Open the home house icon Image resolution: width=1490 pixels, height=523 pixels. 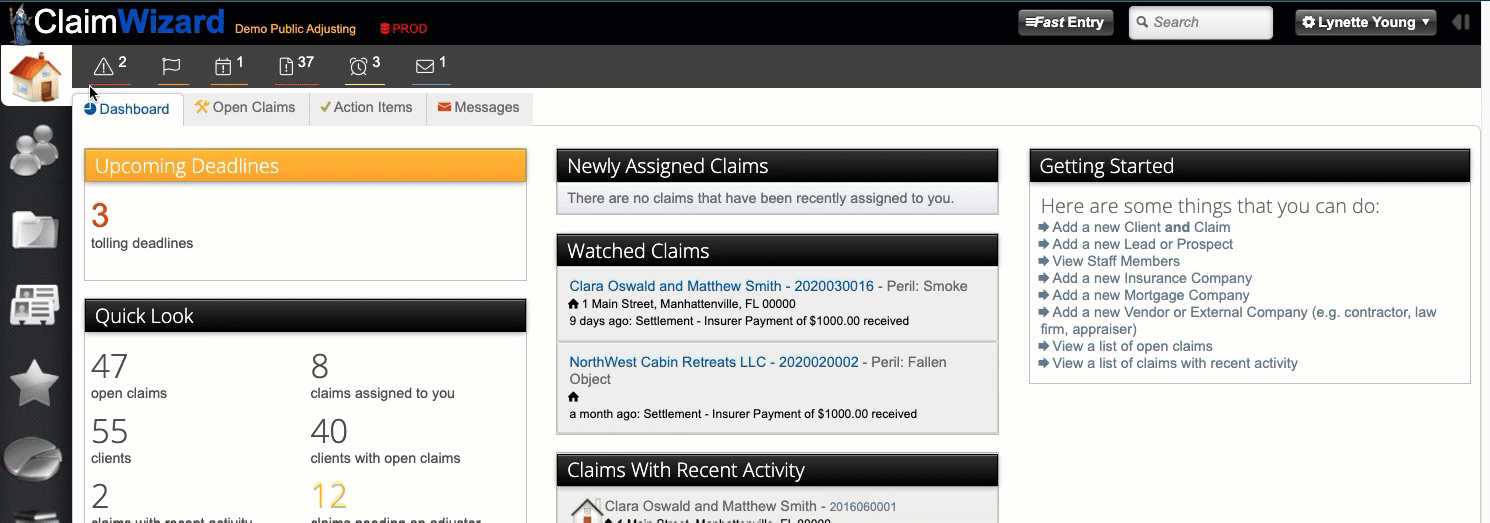(36, 76)
